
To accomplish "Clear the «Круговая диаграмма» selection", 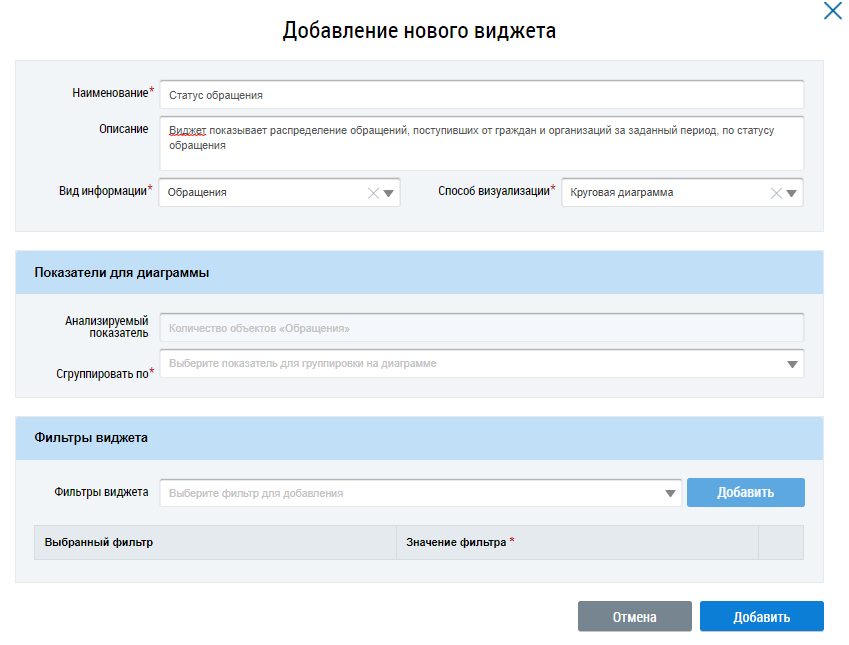I will (x=776, y=193).
